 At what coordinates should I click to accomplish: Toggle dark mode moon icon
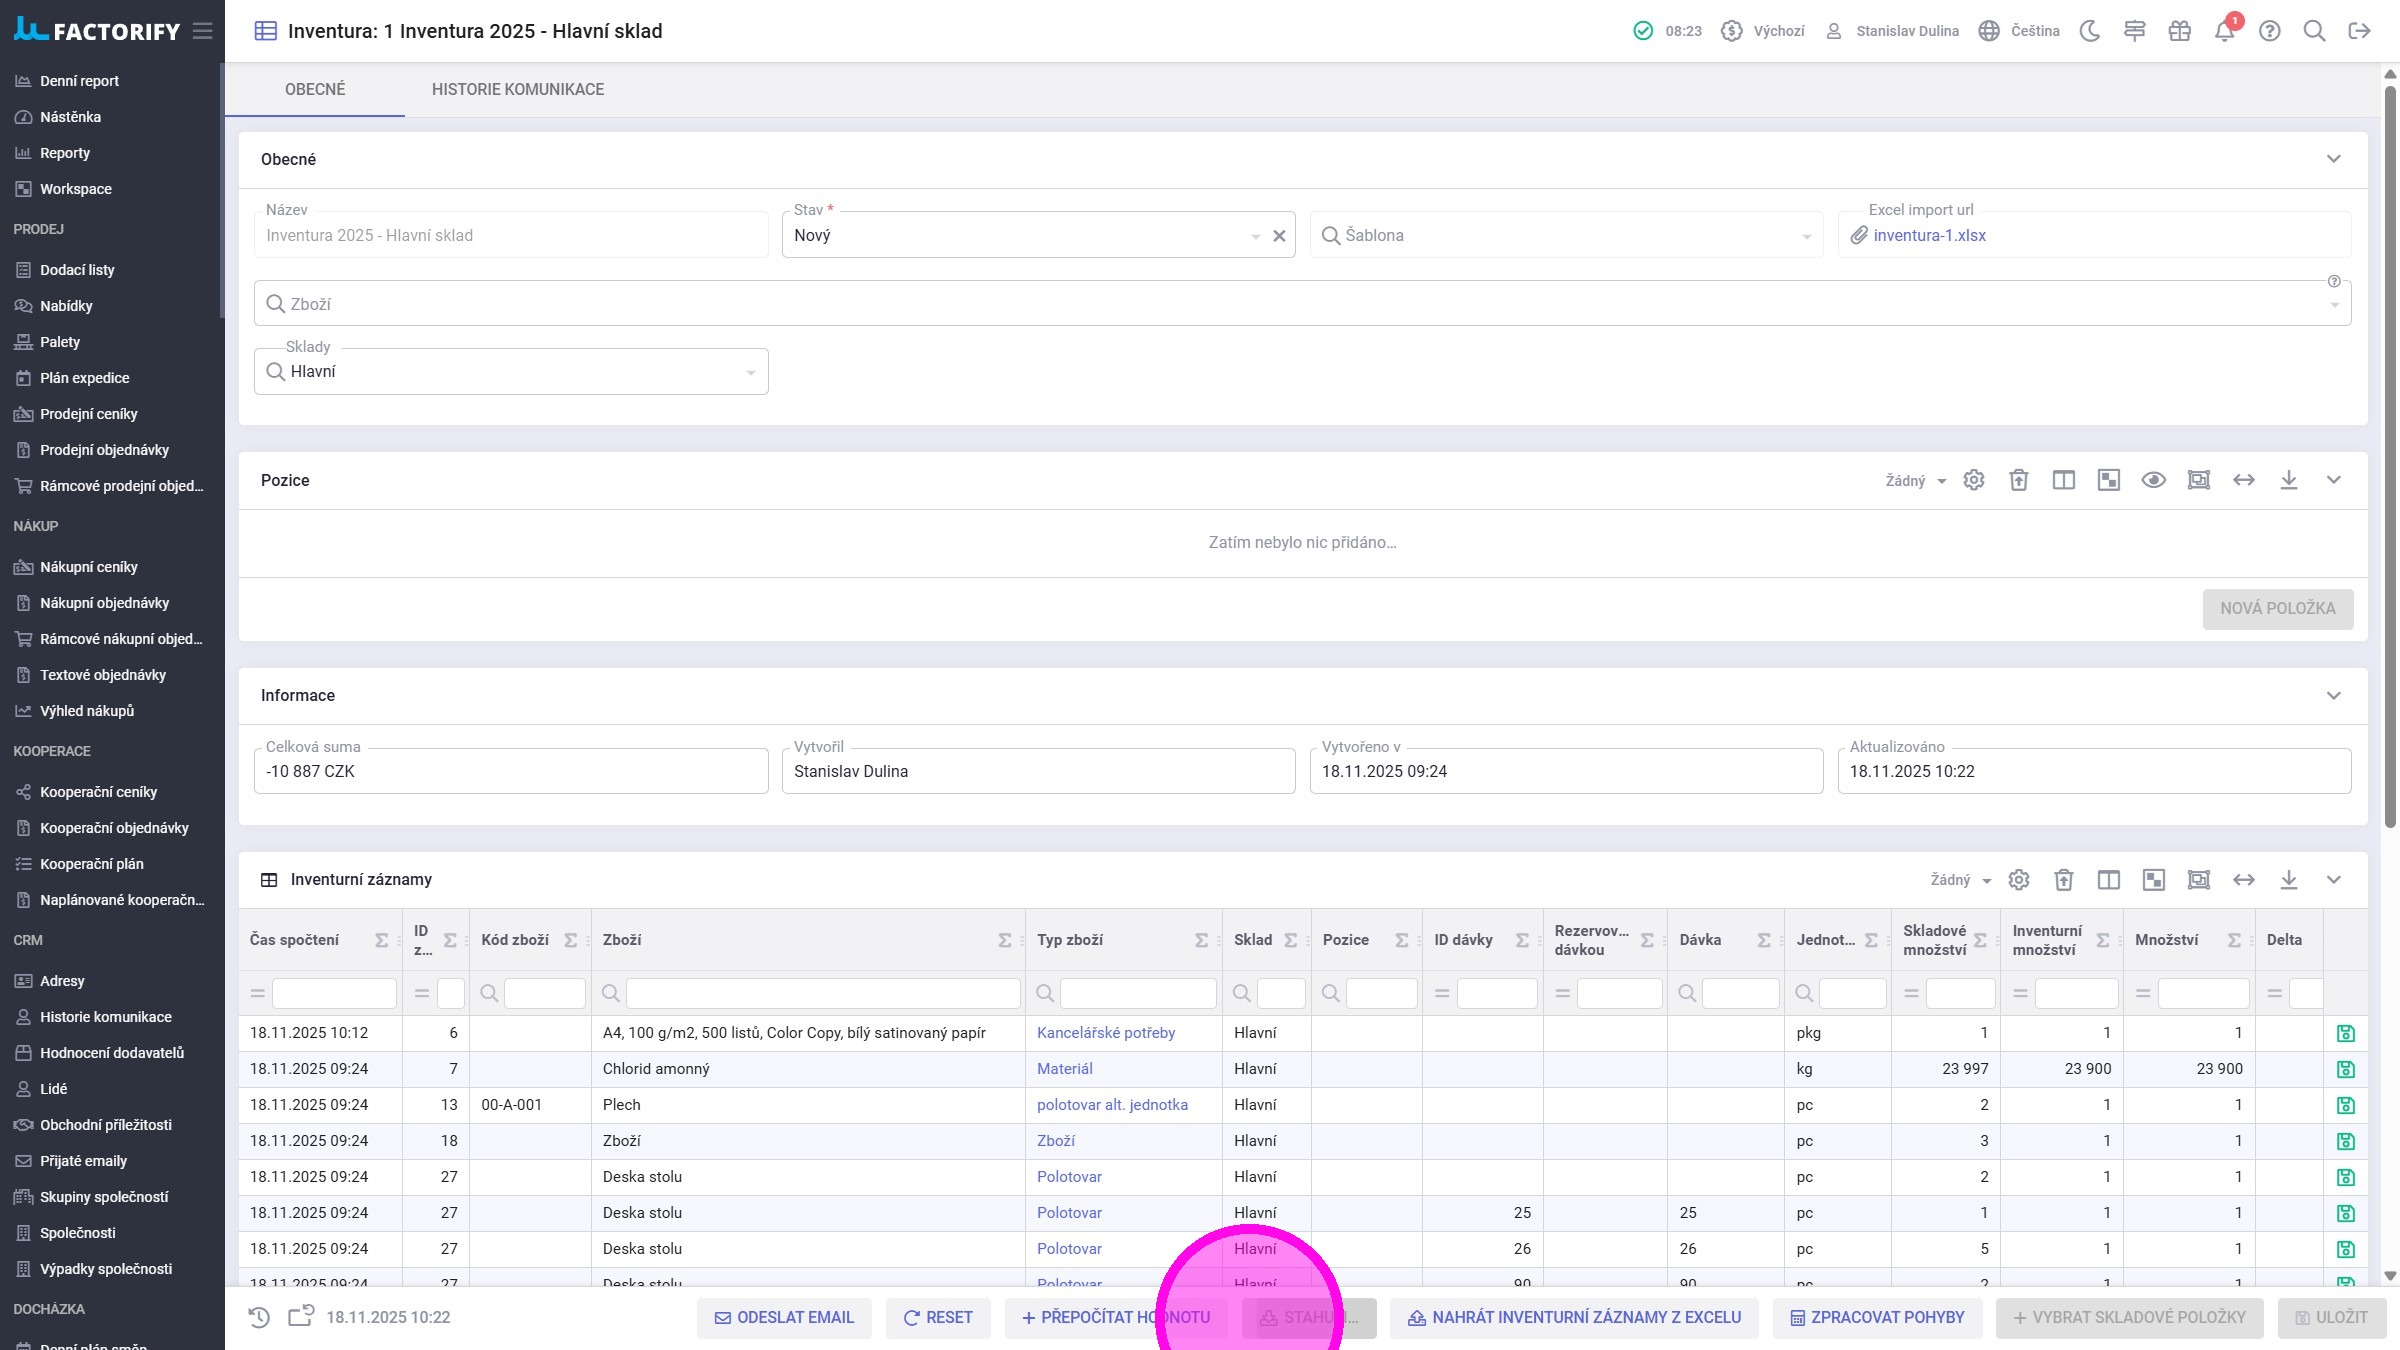(x=2089, y=31)
